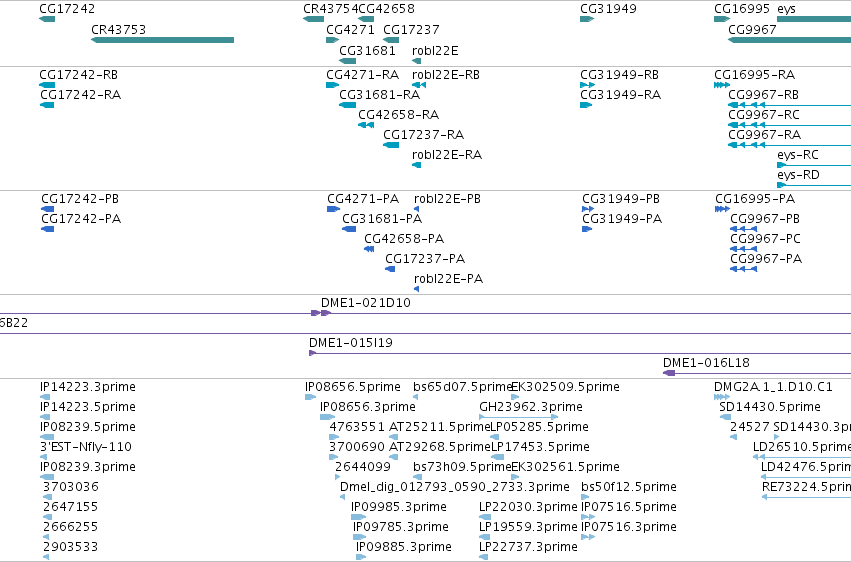Select transcript CG17242-RA
The height and width of the screenshot is (562, 851).
pyautogui.click(x=80, y=95)
